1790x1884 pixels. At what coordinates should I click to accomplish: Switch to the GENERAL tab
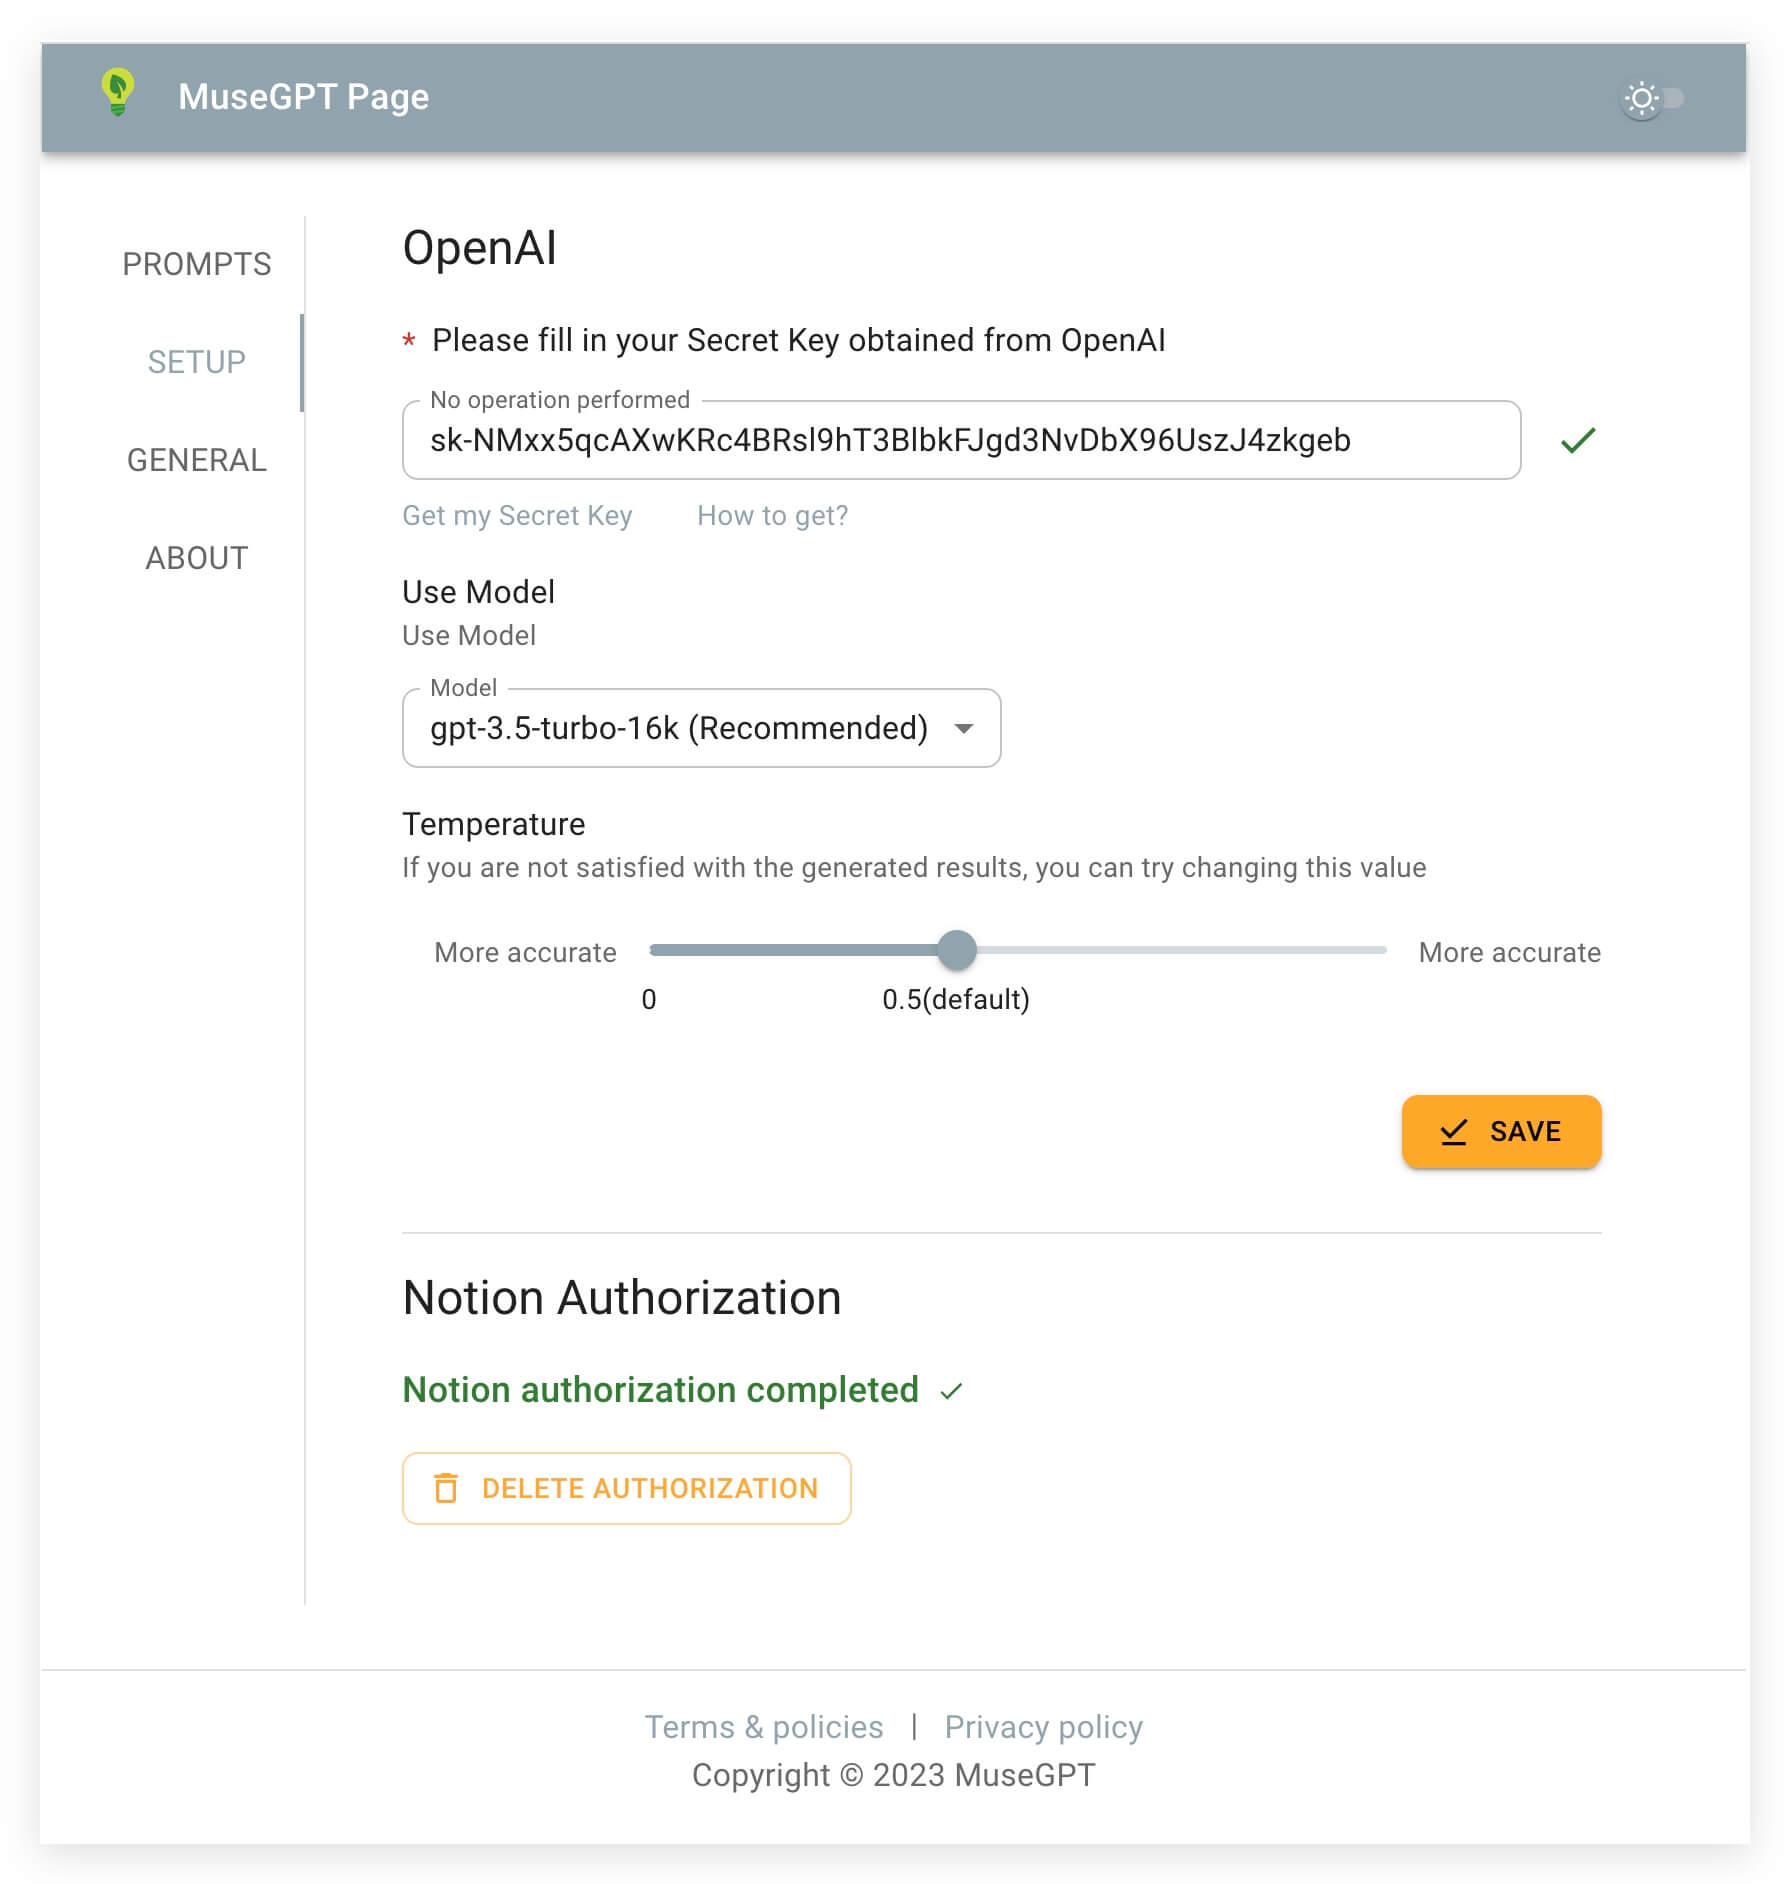click(197, 460)
